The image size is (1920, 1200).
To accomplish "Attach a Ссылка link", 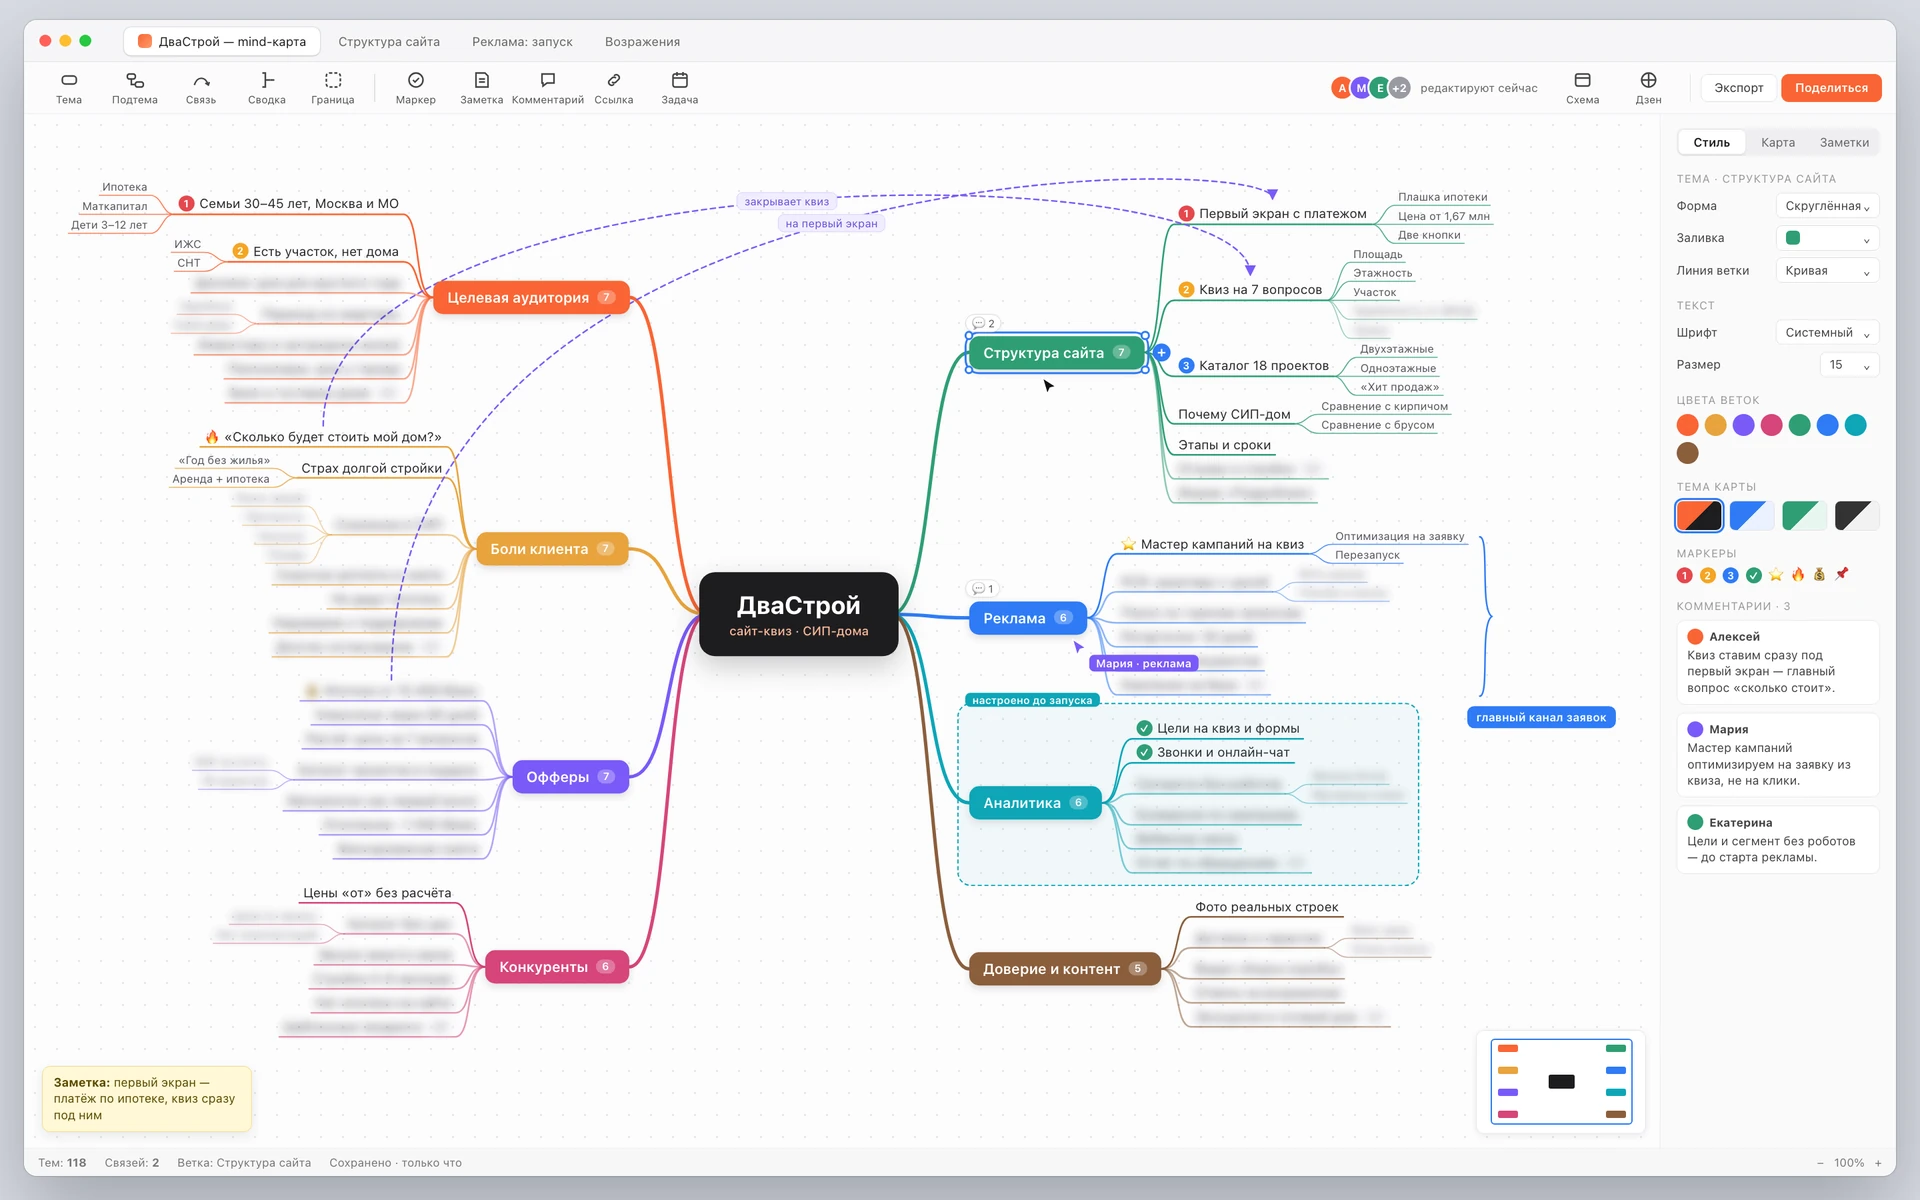I will 614,88.
